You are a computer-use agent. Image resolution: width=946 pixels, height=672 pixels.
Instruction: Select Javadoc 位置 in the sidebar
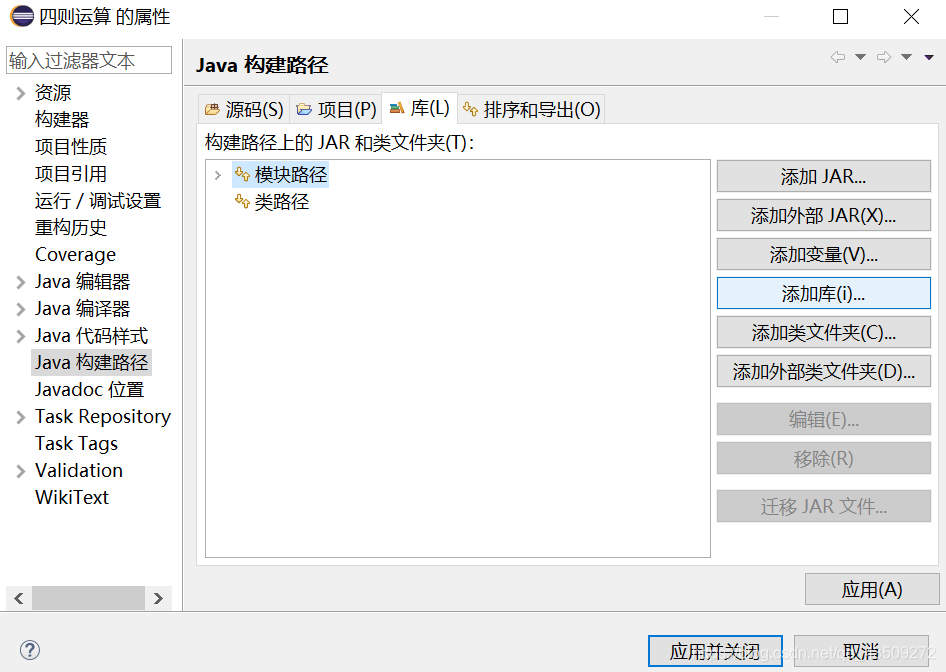(x=88, y=389)
